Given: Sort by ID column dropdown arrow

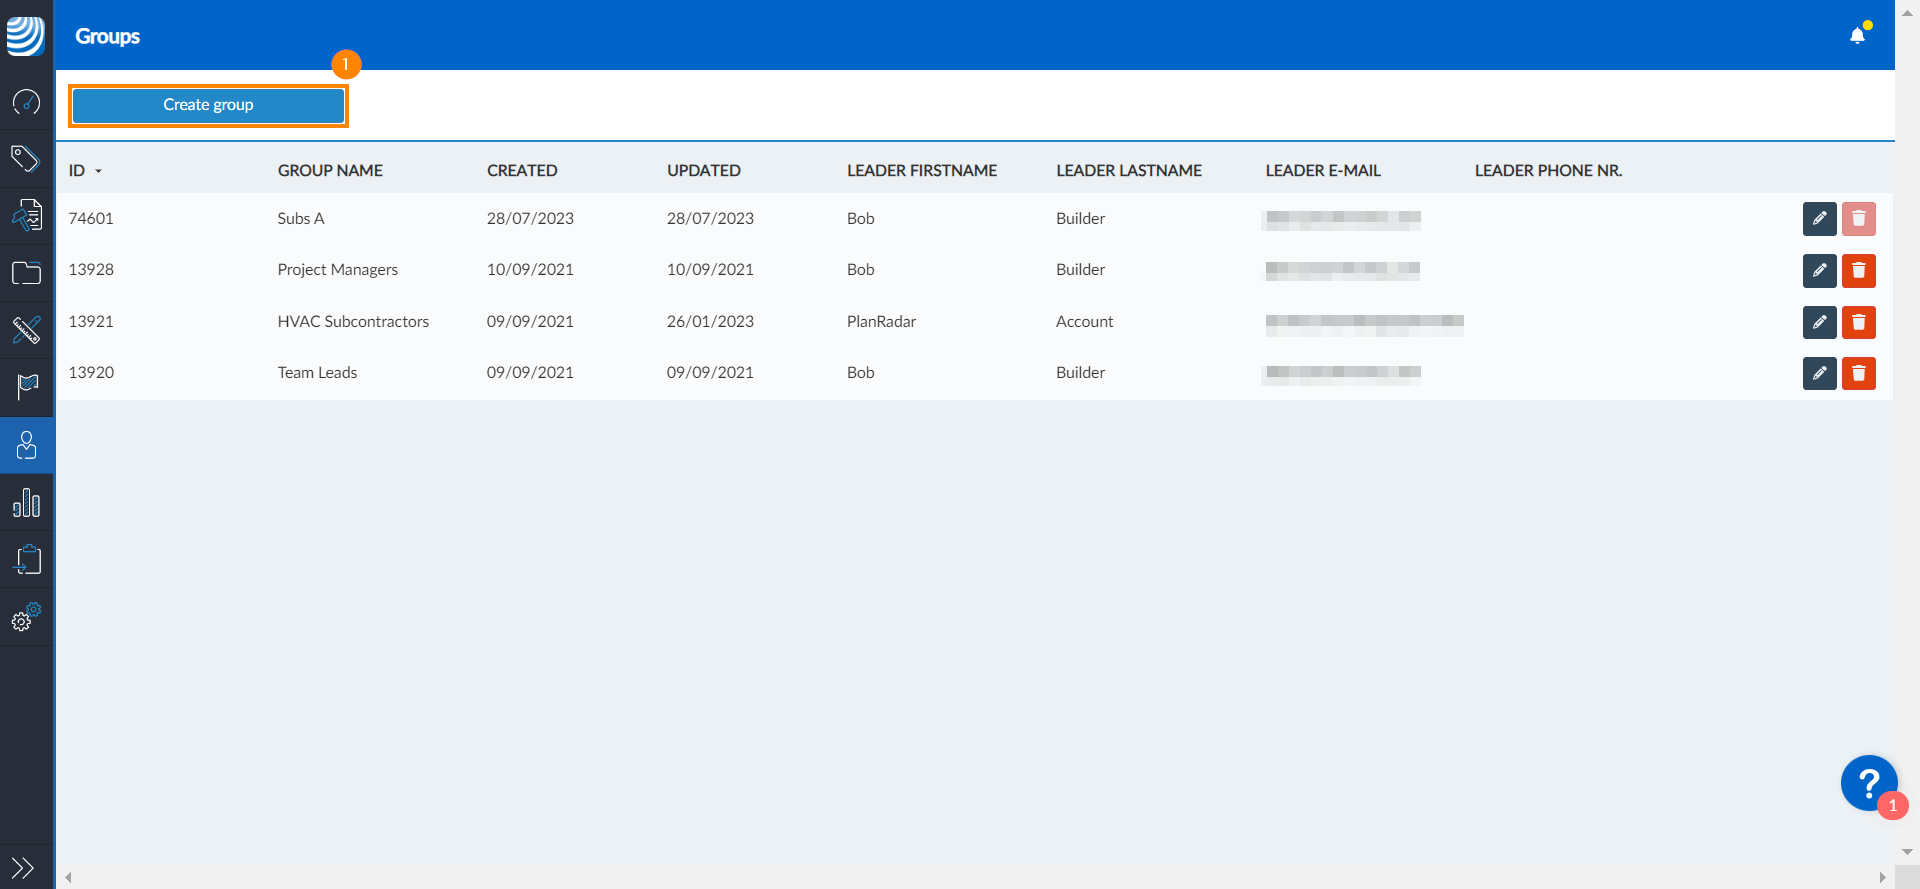Looking at the screenshot, I should [98, 171].
